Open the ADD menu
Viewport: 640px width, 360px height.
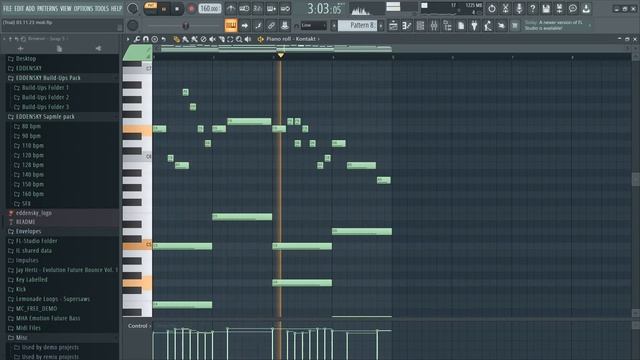tap(31, 9)
